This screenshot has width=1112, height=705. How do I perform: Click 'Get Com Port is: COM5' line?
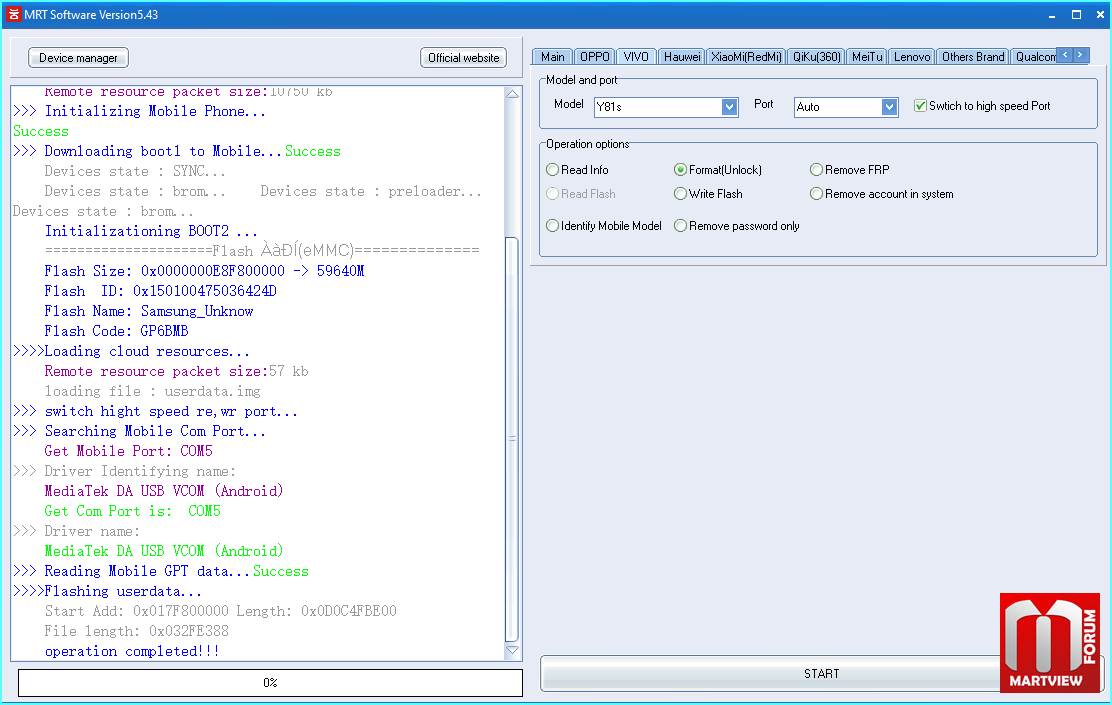coord(133,511)
